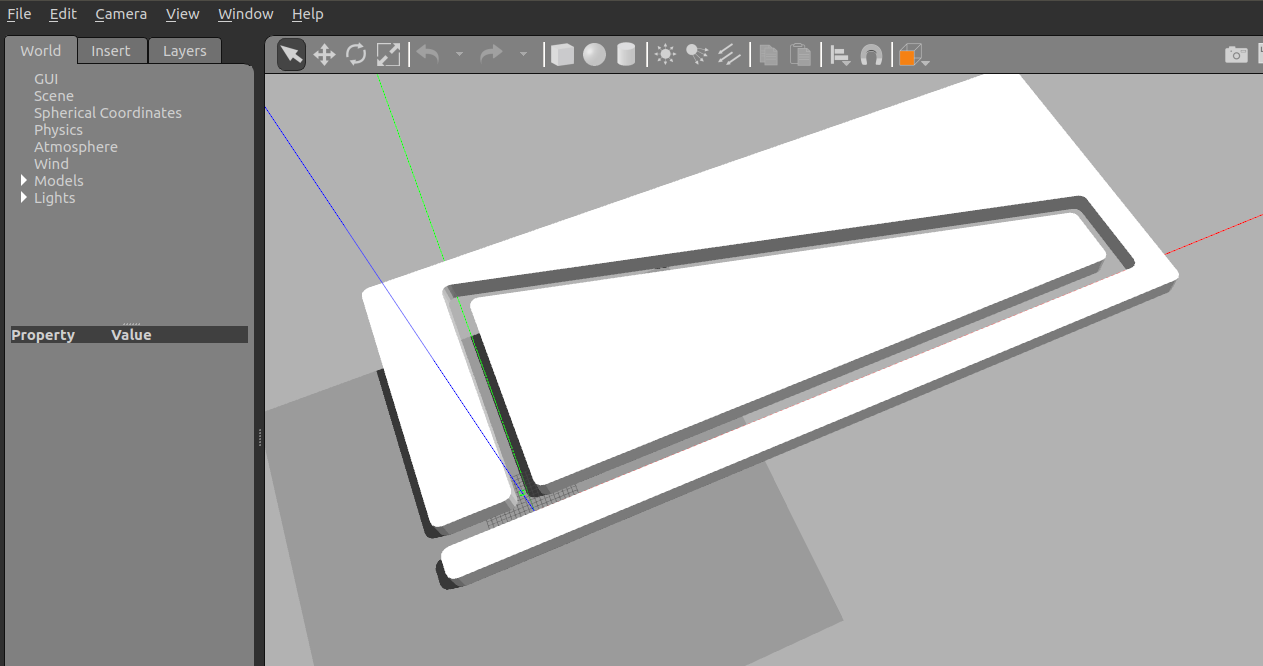Open the View menu
The image size is (1263, 666).
tap(182, 14)
